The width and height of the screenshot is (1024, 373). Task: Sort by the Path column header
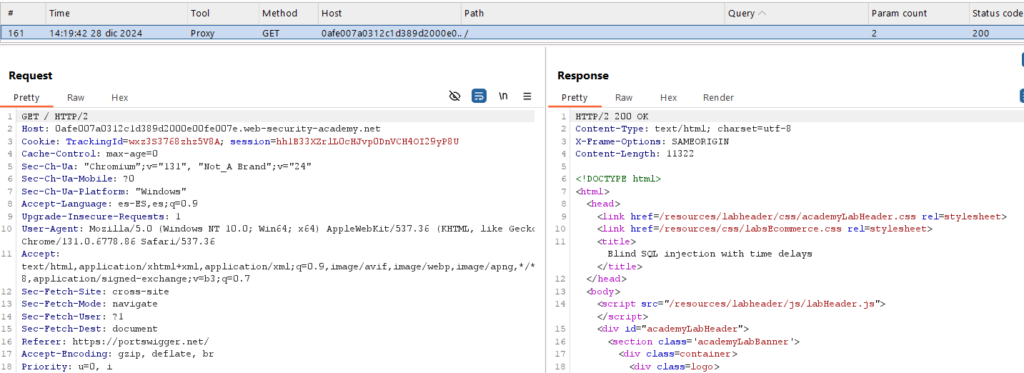click(x=592, y=13)
